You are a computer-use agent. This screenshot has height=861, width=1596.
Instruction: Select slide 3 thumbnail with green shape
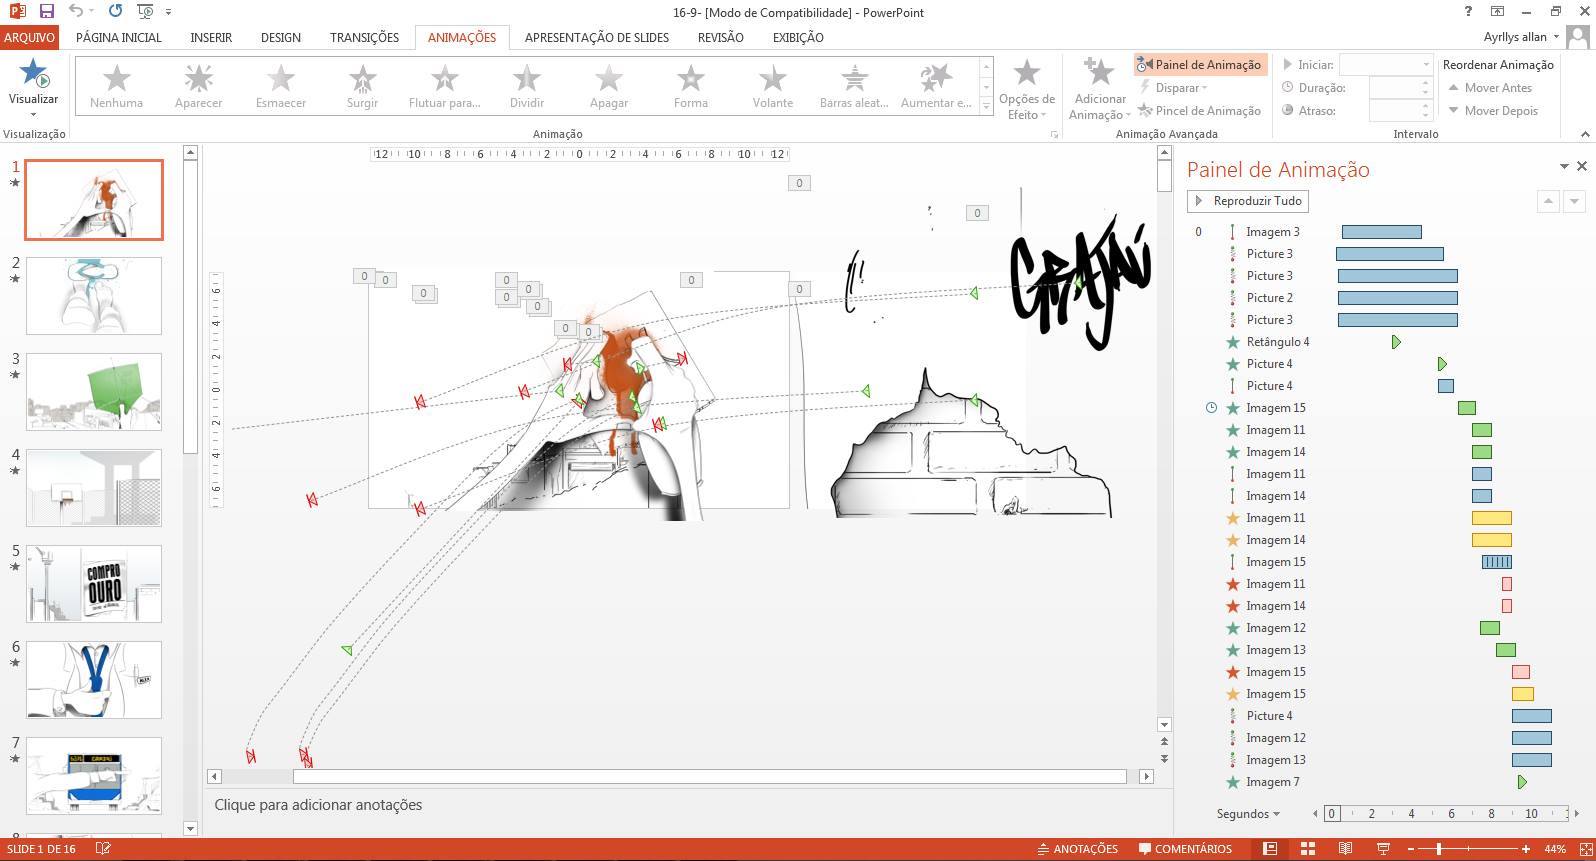pos(94,392)
